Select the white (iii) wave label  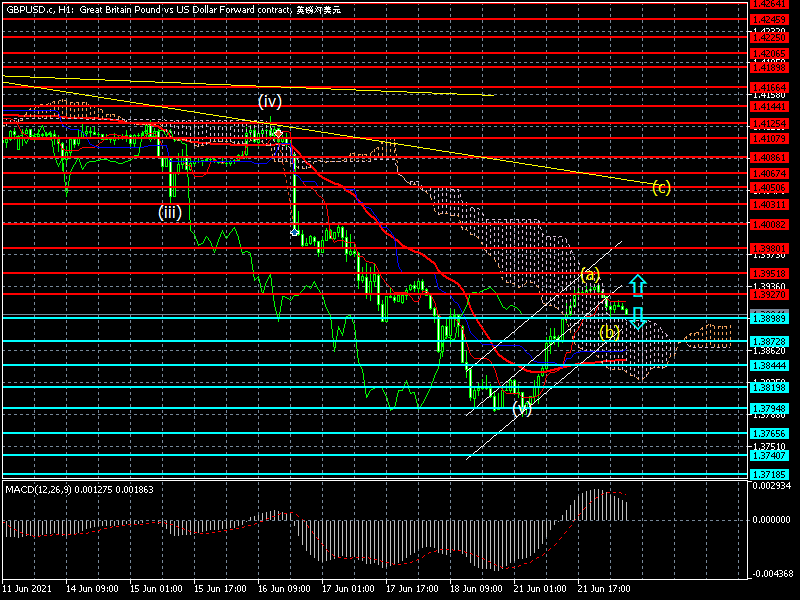[170, 212]
